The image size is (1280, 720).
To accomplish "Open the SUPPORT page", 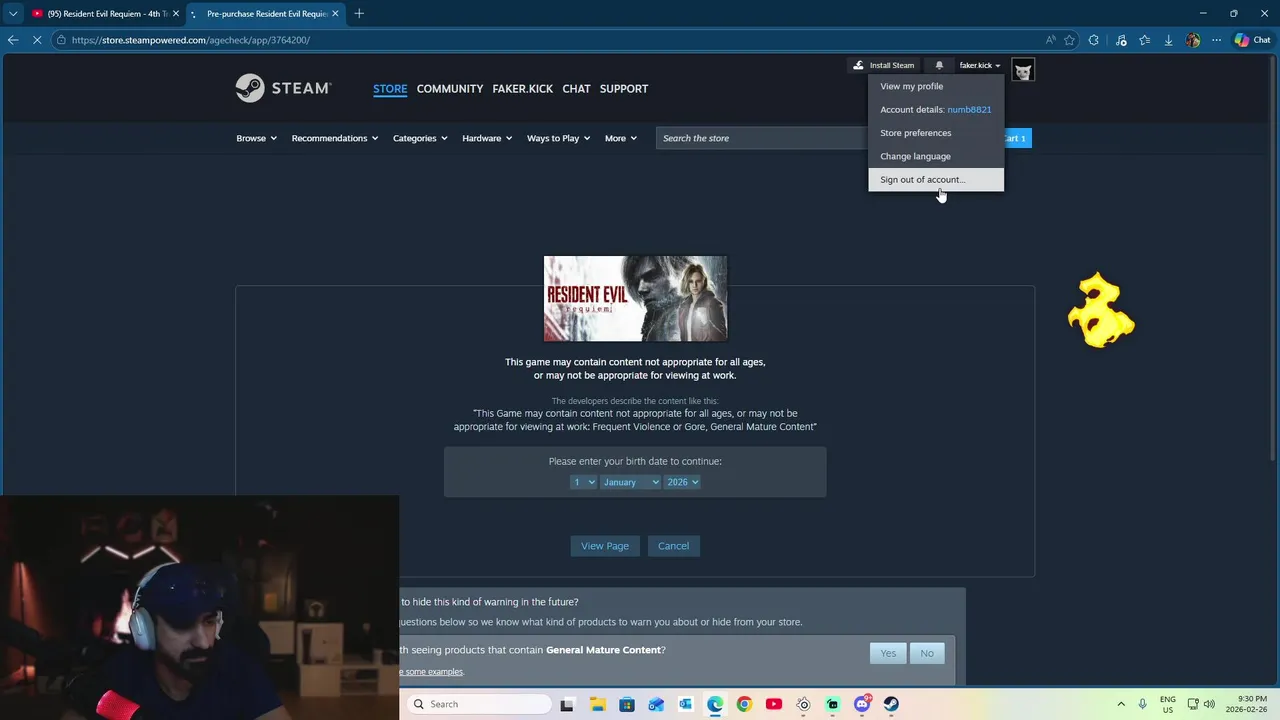I will click(x=624, y=88).
